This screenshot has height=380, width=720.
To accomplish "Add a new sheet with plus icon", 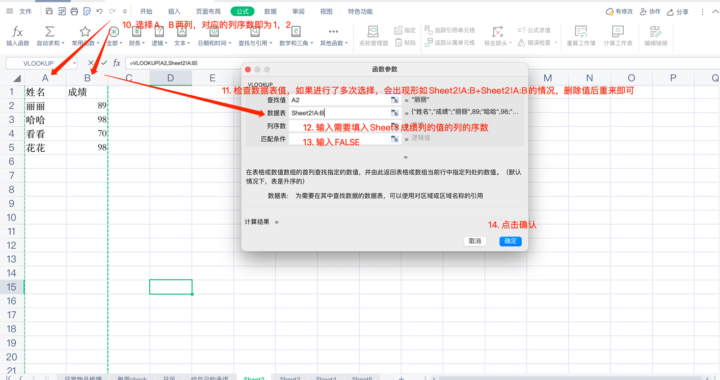I will (x=401, y=378).
